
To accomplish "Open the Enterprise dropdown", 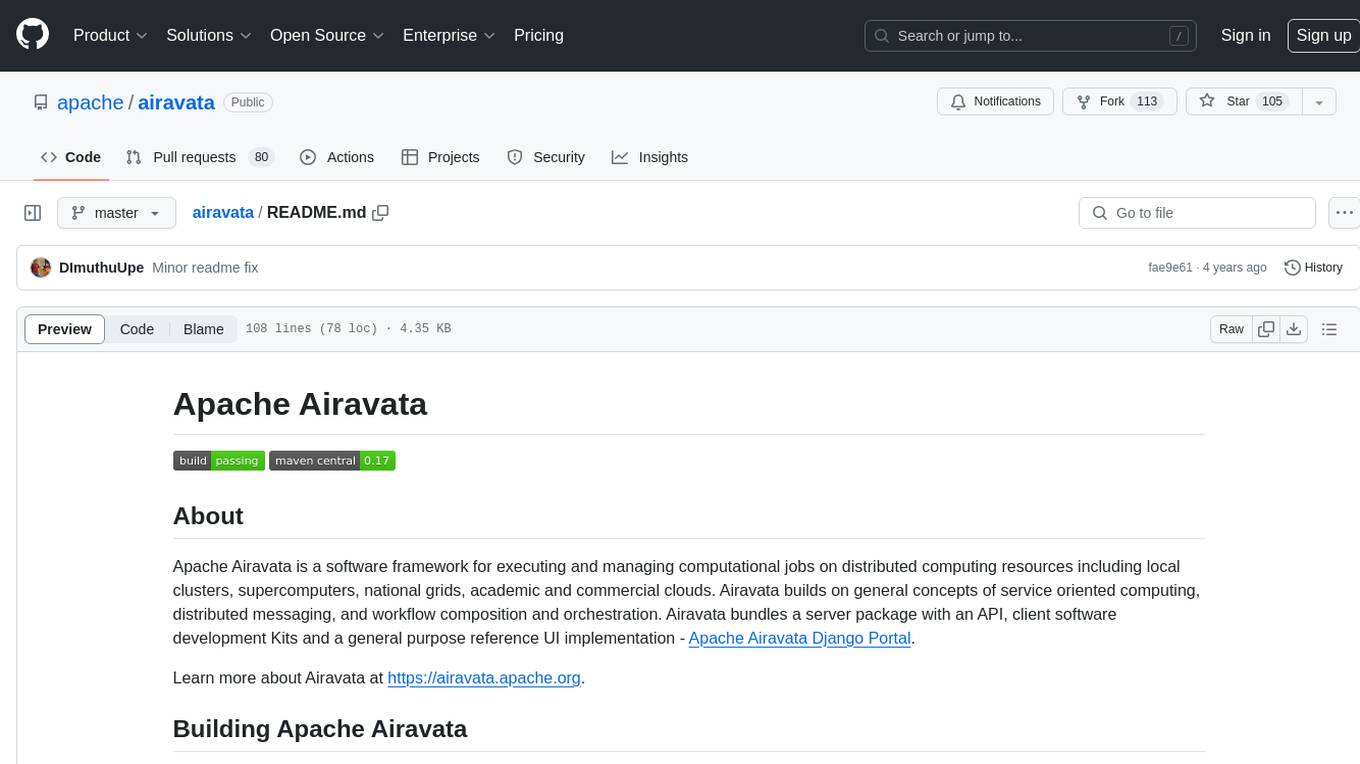I will point(449,35).
